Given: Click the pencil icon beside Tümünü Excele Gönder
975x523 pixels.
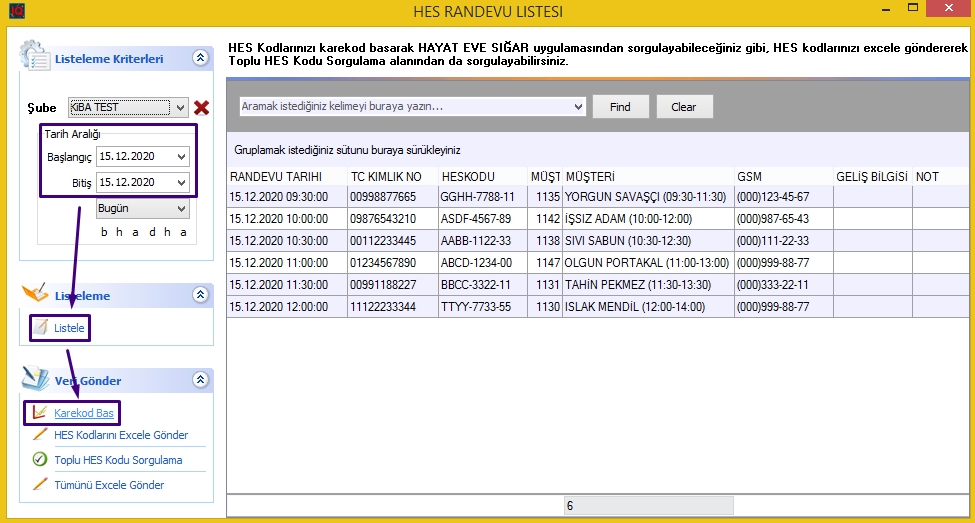Looking at the screenshot, I should click(x=40, y=485).
